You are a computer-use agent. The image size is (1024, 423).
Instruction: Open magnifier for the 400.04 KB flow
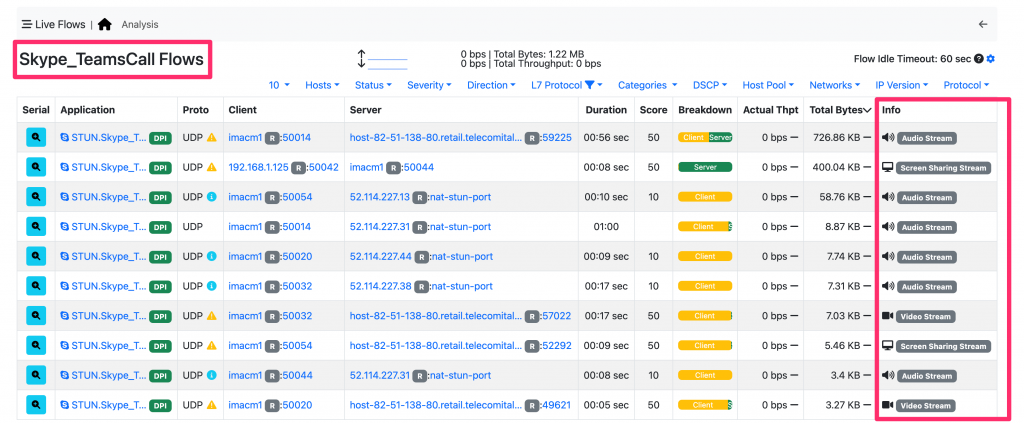coord(36,167)
